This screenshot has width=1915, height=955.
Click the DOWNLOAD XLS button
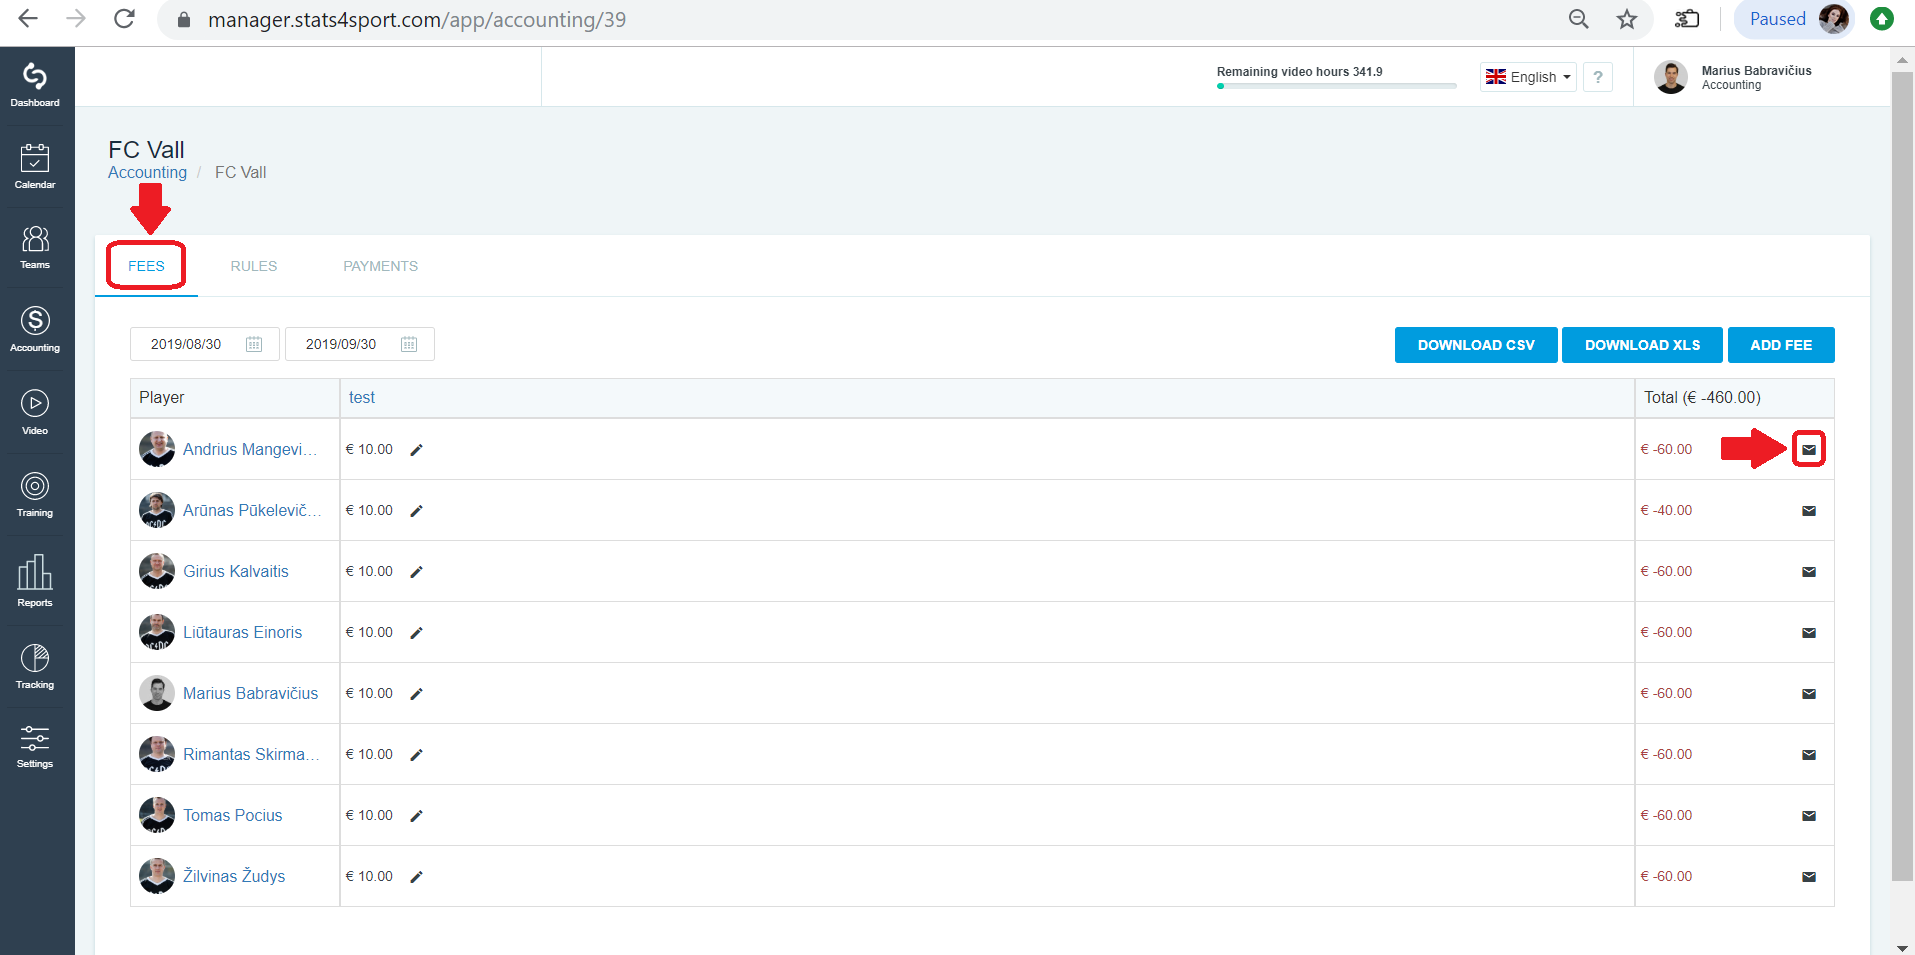[1642, 345]
